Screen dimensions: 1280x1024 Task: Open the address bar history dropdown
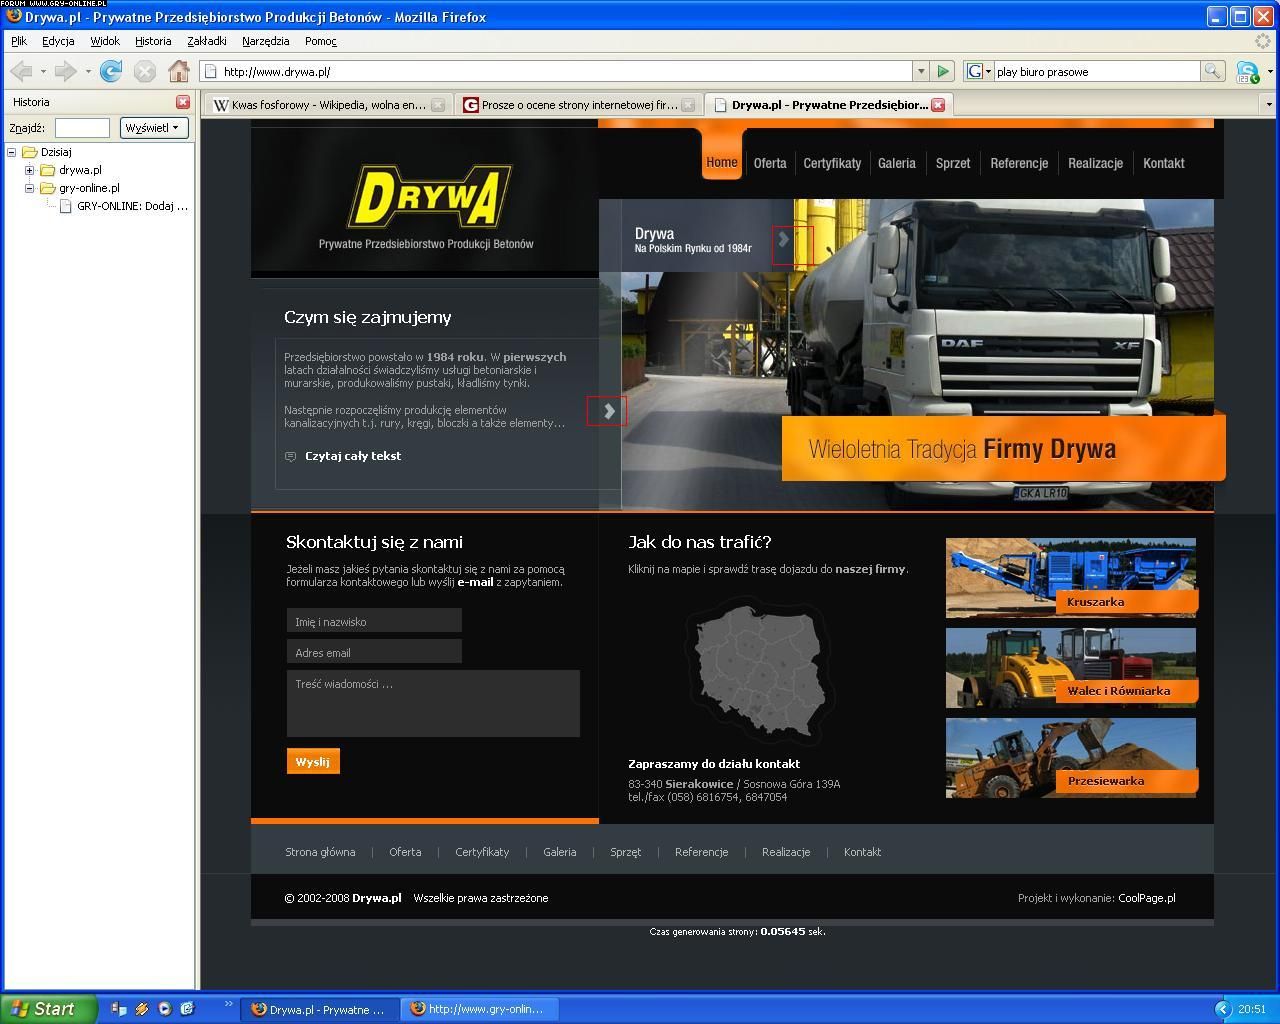921,71
